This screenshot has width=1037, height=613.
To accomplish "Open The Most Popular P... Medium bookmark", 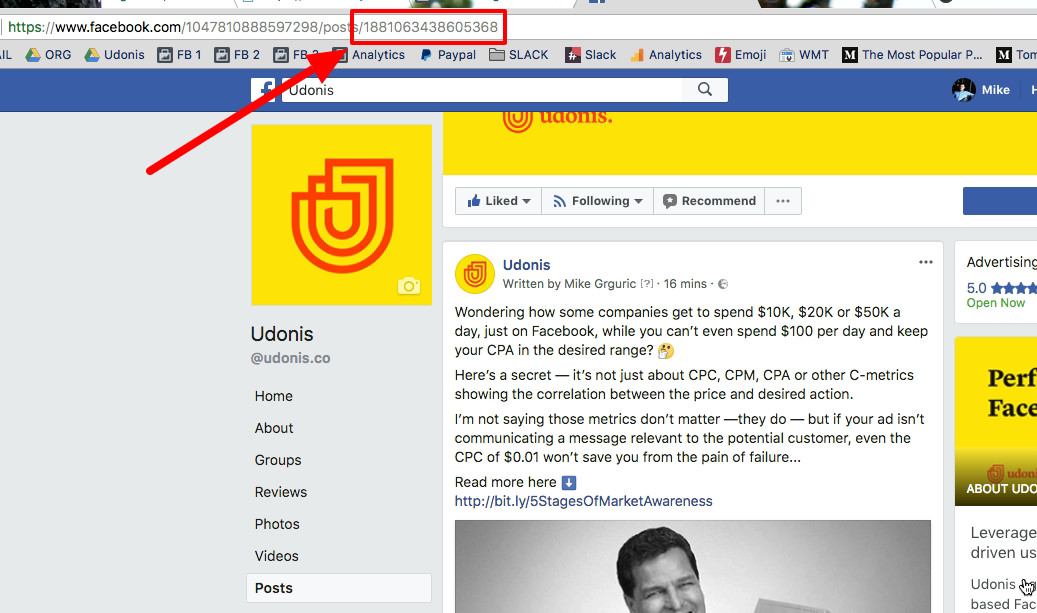I will 912,55.
